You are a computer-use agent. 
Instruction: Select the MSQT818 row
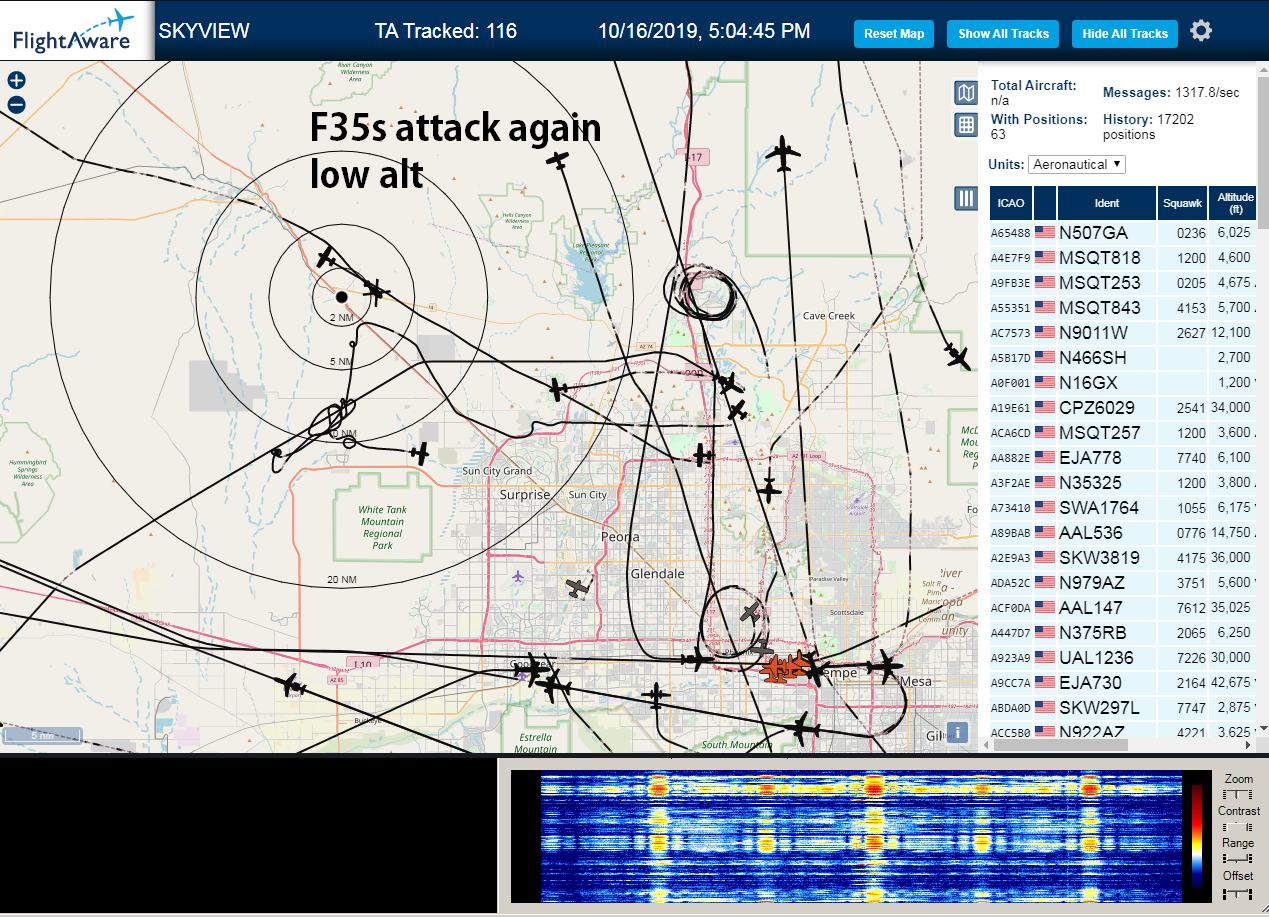coord(1122,257)
